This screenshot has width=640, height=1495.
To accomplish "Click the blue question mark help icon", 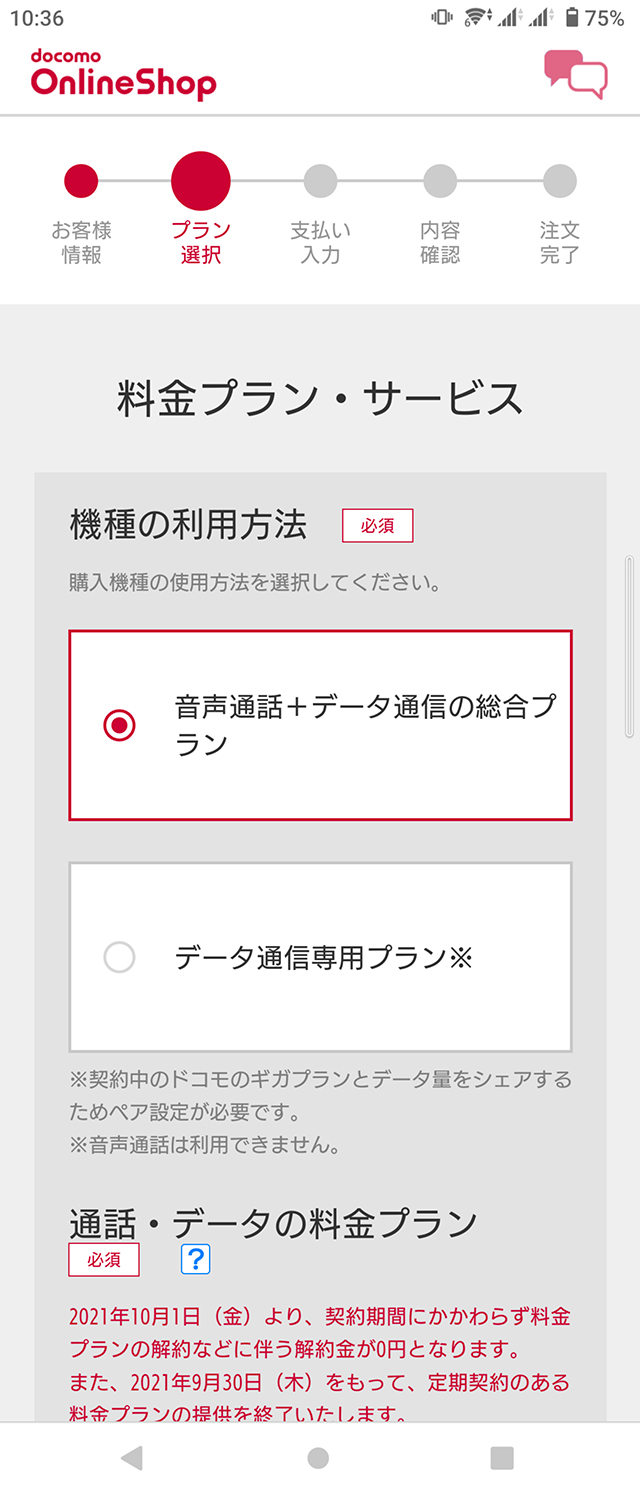I will pyautogui.click(x=196, y=1258).
